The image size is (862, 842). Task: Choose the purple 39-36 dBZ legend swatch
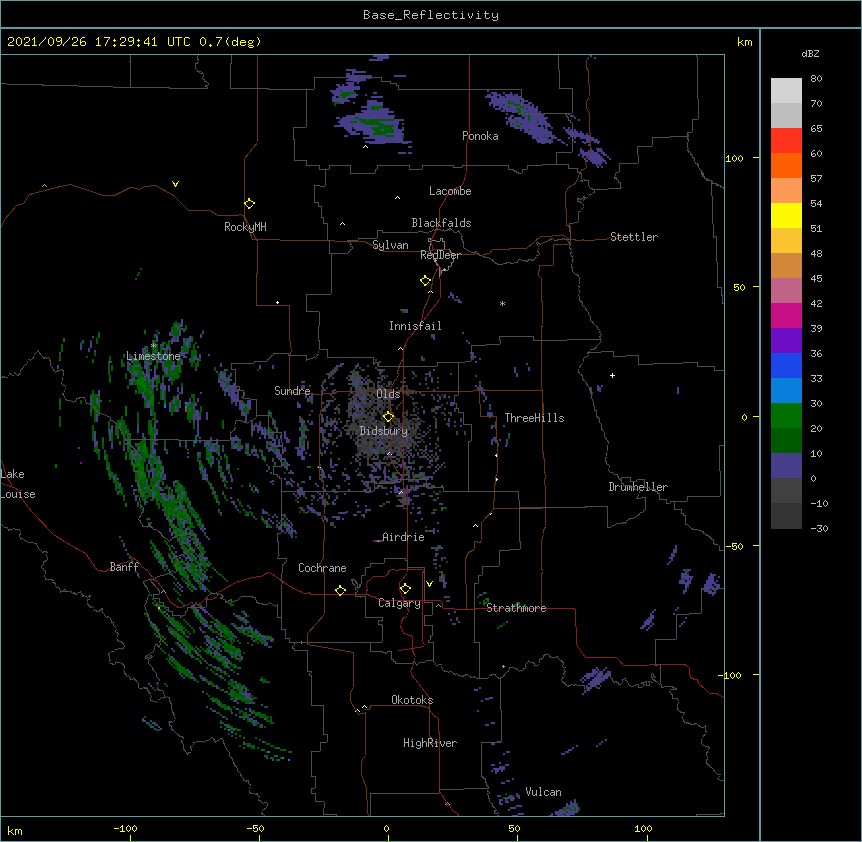pos(786,341)
